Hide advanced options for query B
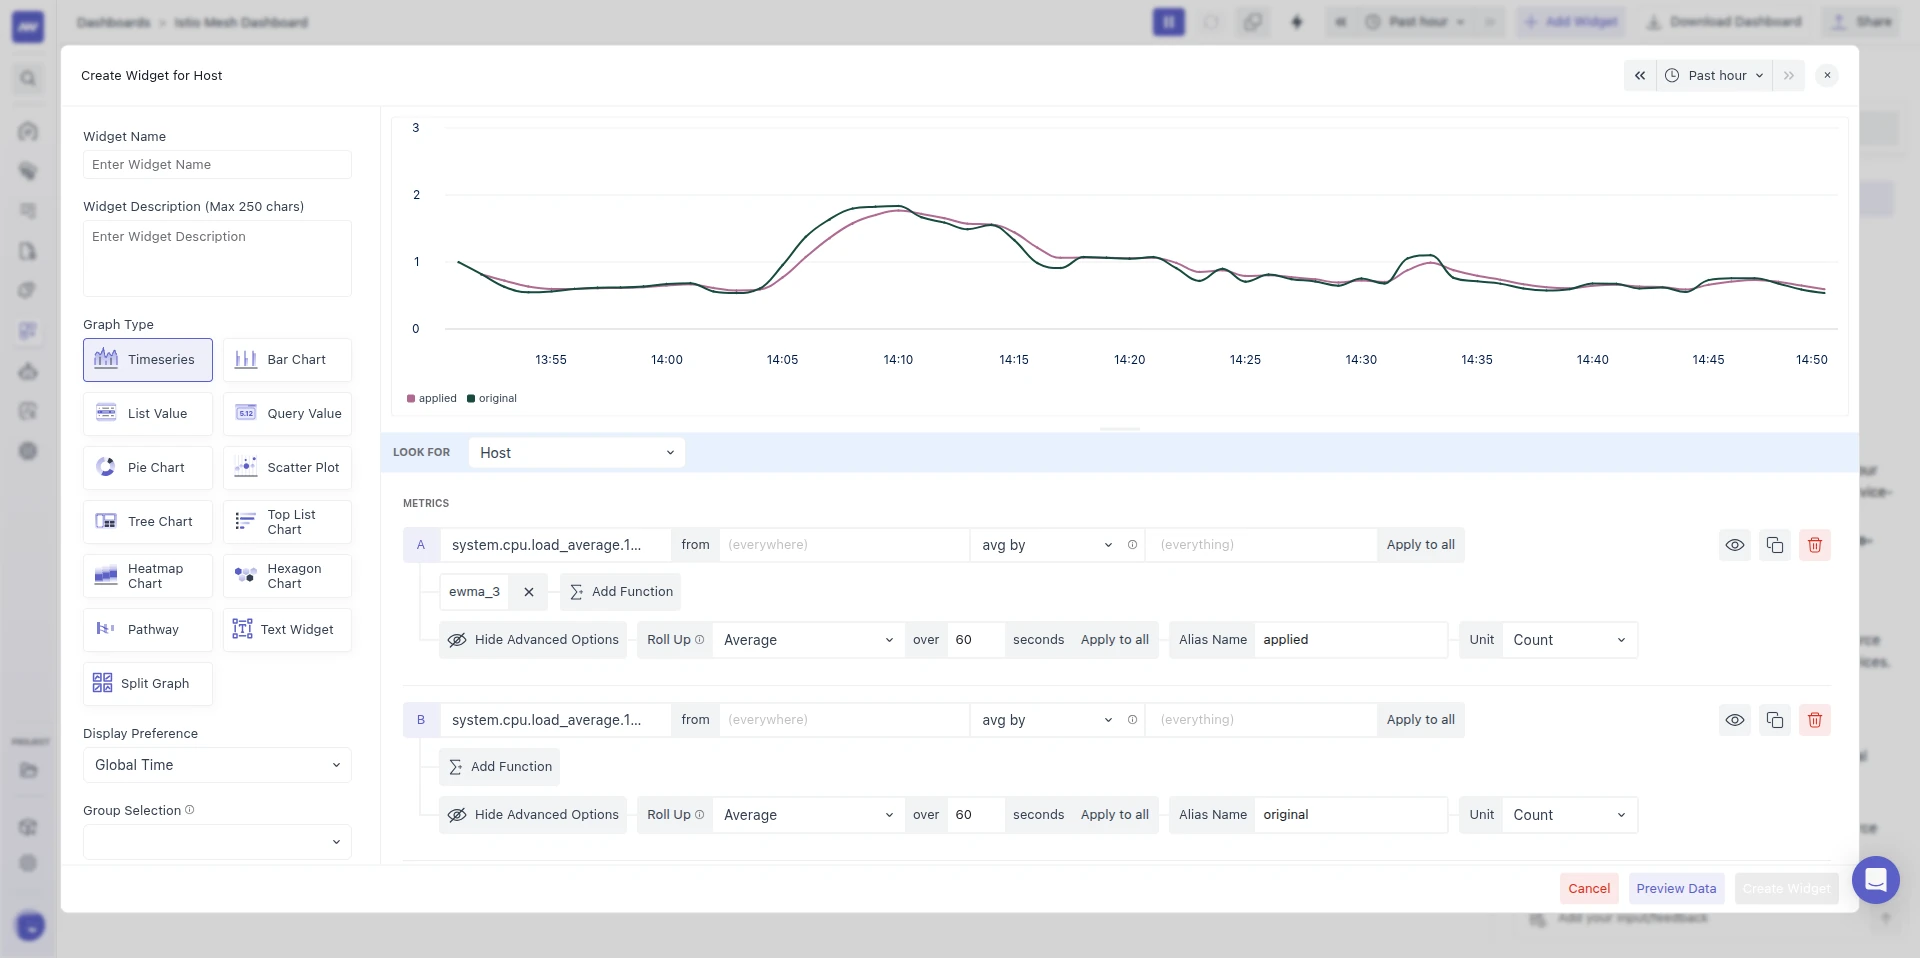The image size is (1920, 958). pyautogui.click(x=533, y=815)
